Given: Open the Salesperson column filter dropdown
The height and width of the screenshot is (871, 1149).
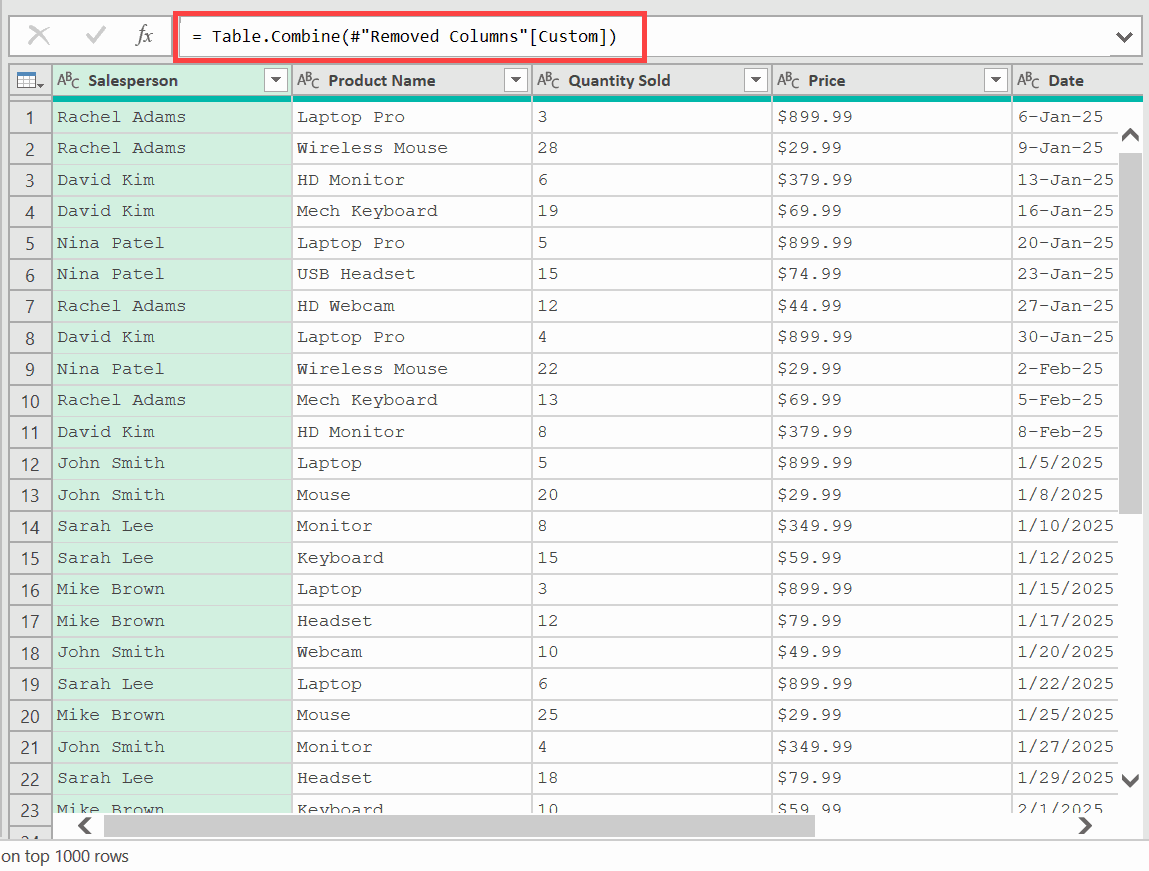Looking at the screenshot, I should click(x=275, y=80).
